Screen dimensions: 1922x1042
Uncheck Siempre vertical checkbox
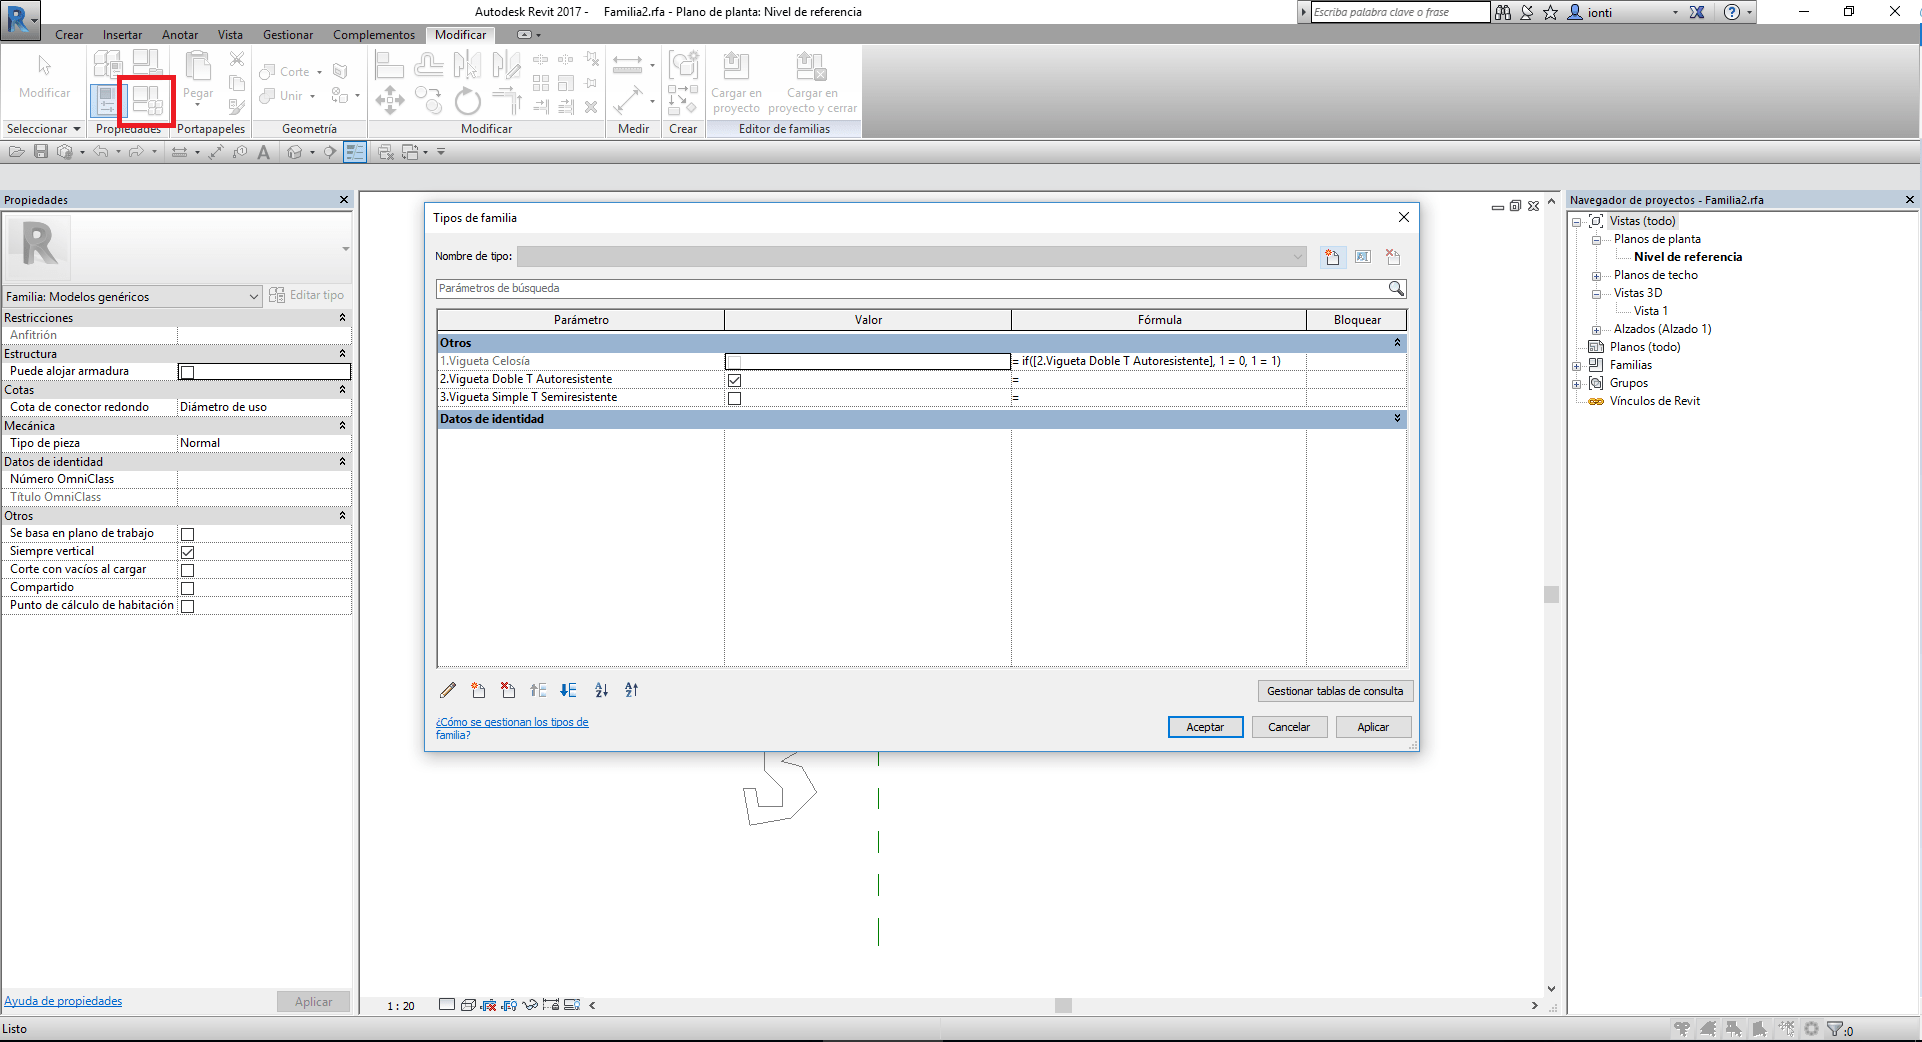(x=187, y=552)
